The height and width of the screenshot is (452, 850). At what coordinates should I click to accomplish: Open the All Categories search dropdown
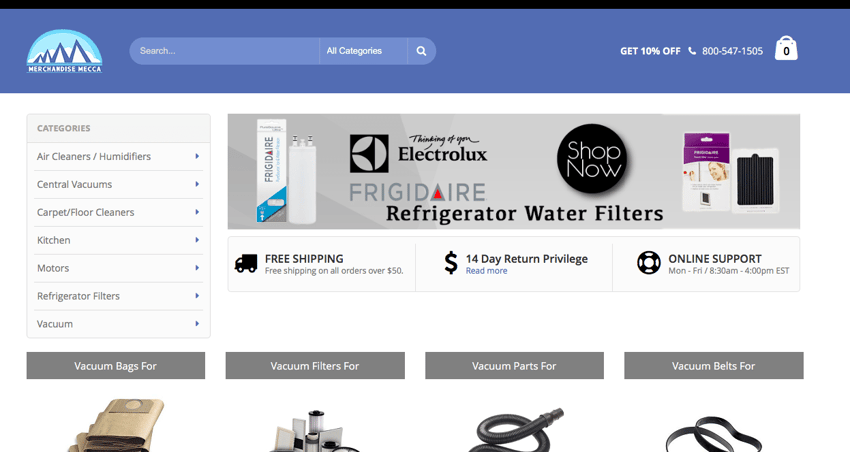pyautogui.click(x=363, y=51)
